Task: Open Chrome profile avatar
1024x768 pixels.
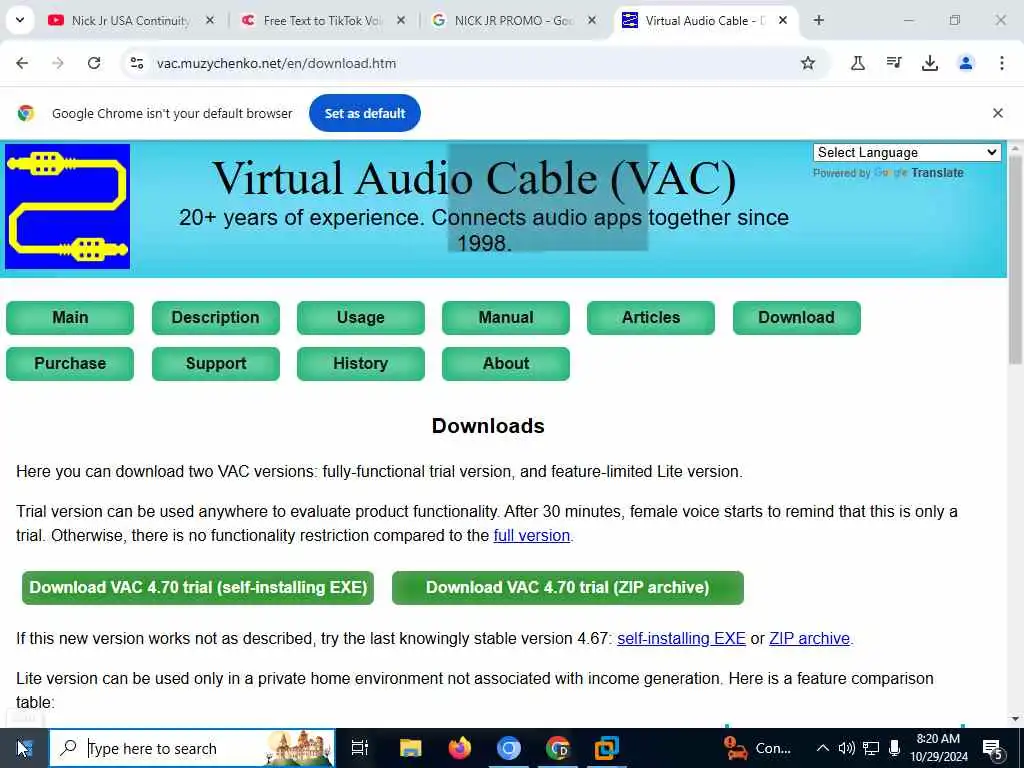Action: 966,63
